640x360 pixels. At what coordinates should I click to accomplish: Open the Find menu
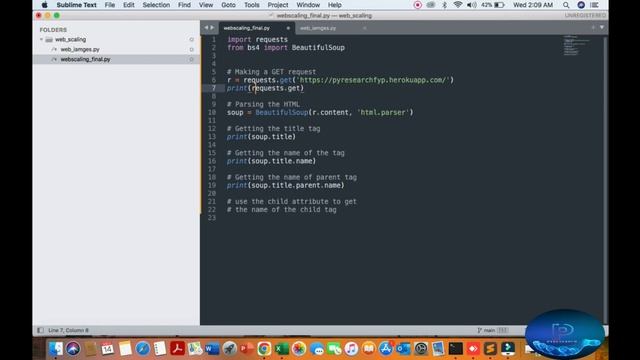click(x=184, y=5)
